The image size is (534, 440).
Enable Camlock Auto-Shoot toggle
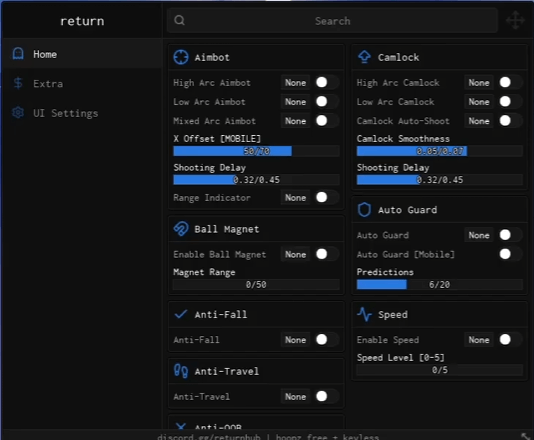tap(511, 121)
